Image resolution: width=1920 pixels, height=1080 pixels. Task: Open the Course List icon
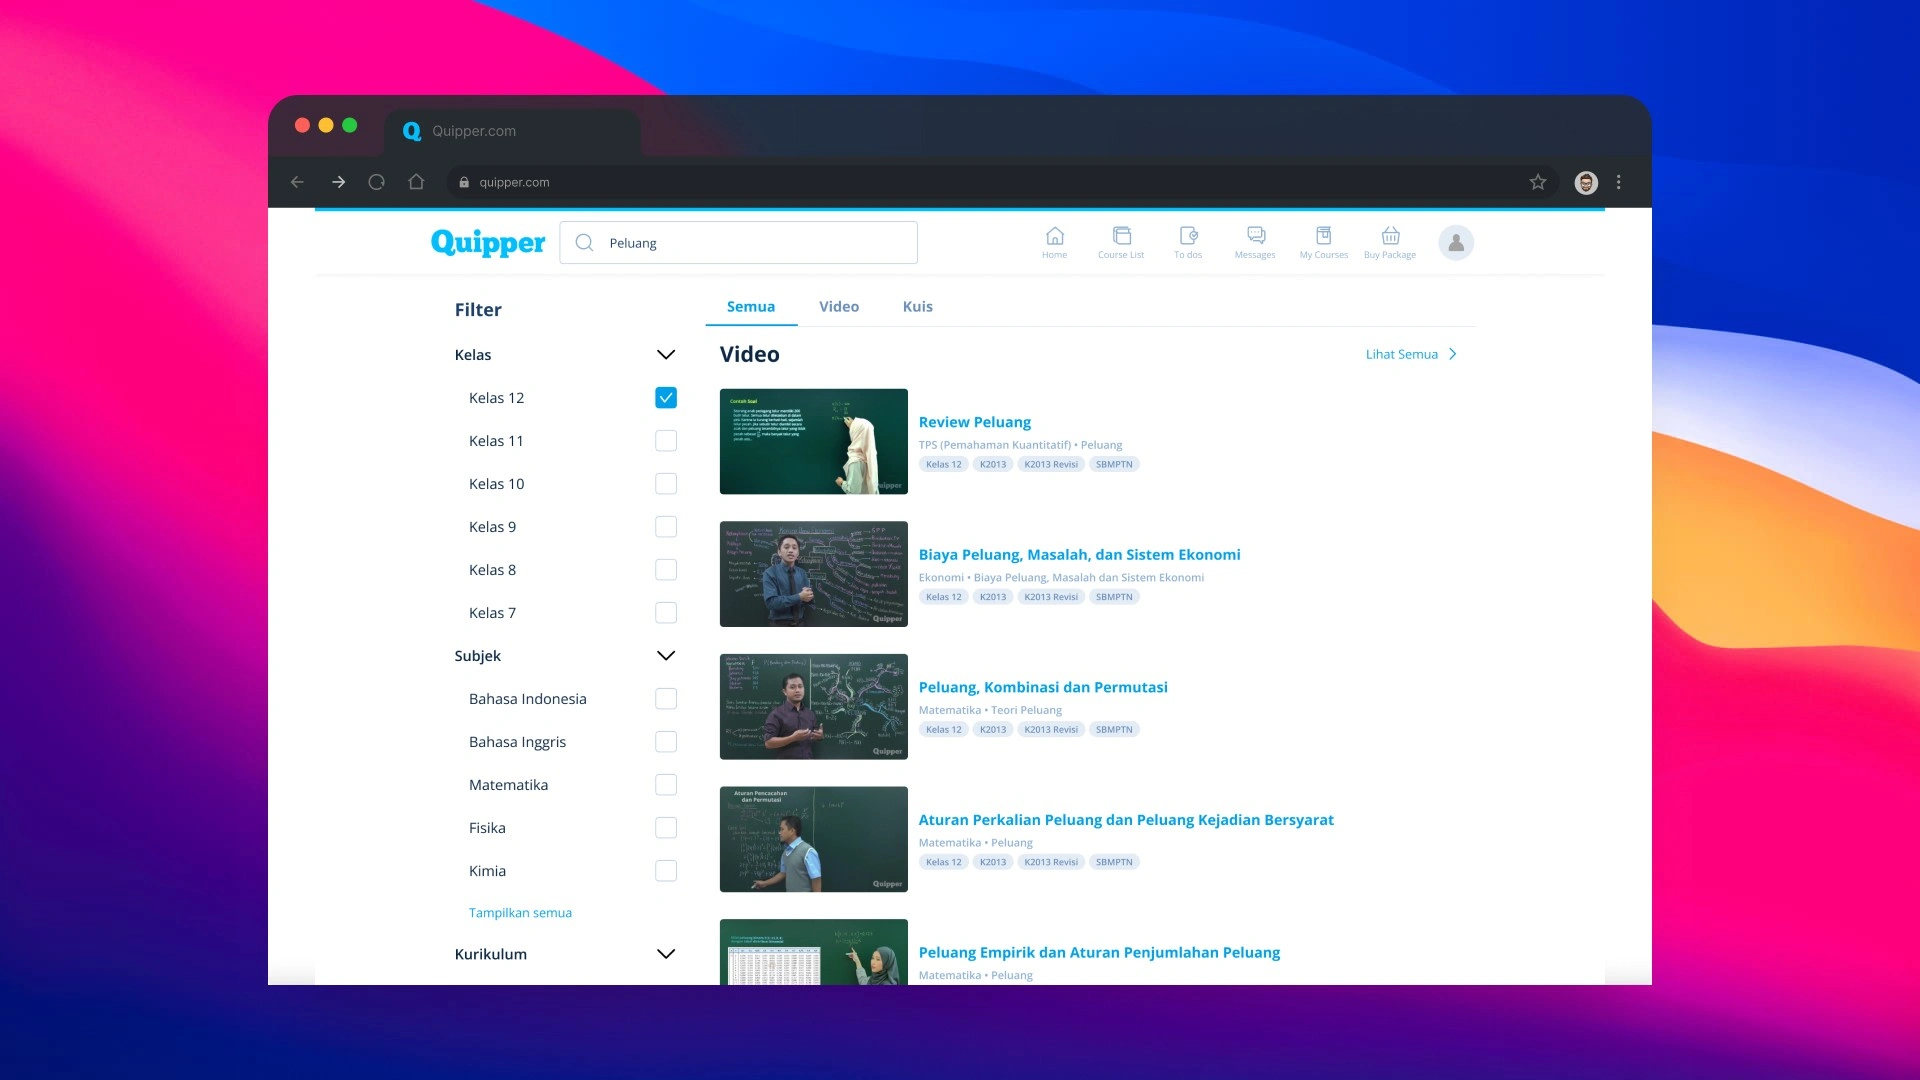(1121, 242)
